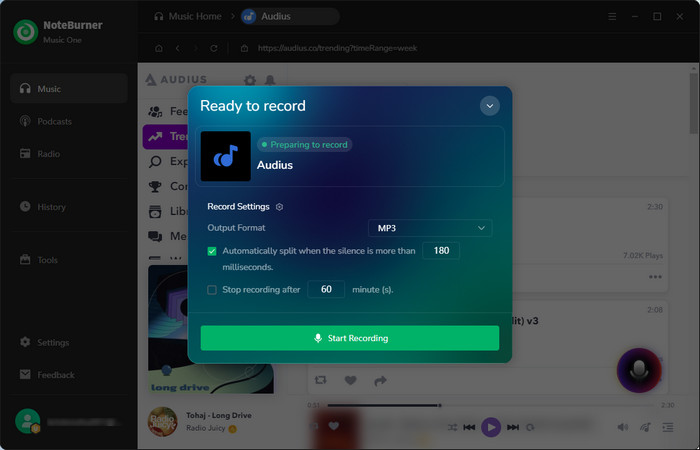Seek on the track progress bar
Screen dimensions: 700x450
point(490,405)
